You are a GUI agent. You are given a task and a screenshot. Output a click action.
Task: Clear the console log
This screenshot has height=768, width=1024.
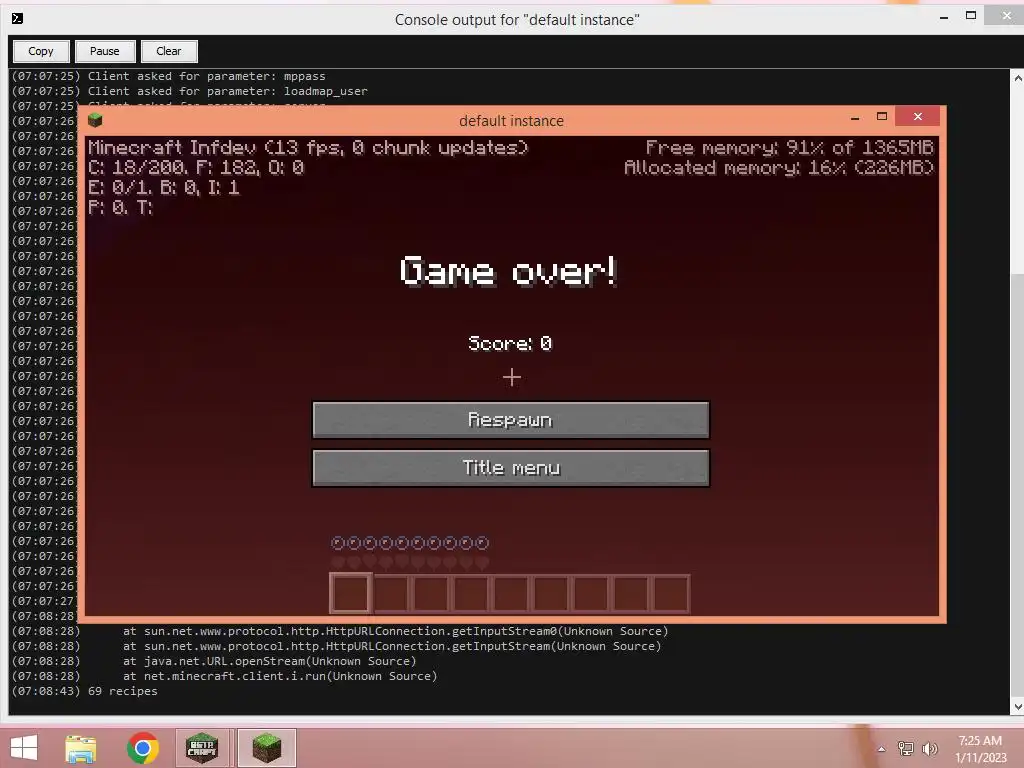point(168,51)
